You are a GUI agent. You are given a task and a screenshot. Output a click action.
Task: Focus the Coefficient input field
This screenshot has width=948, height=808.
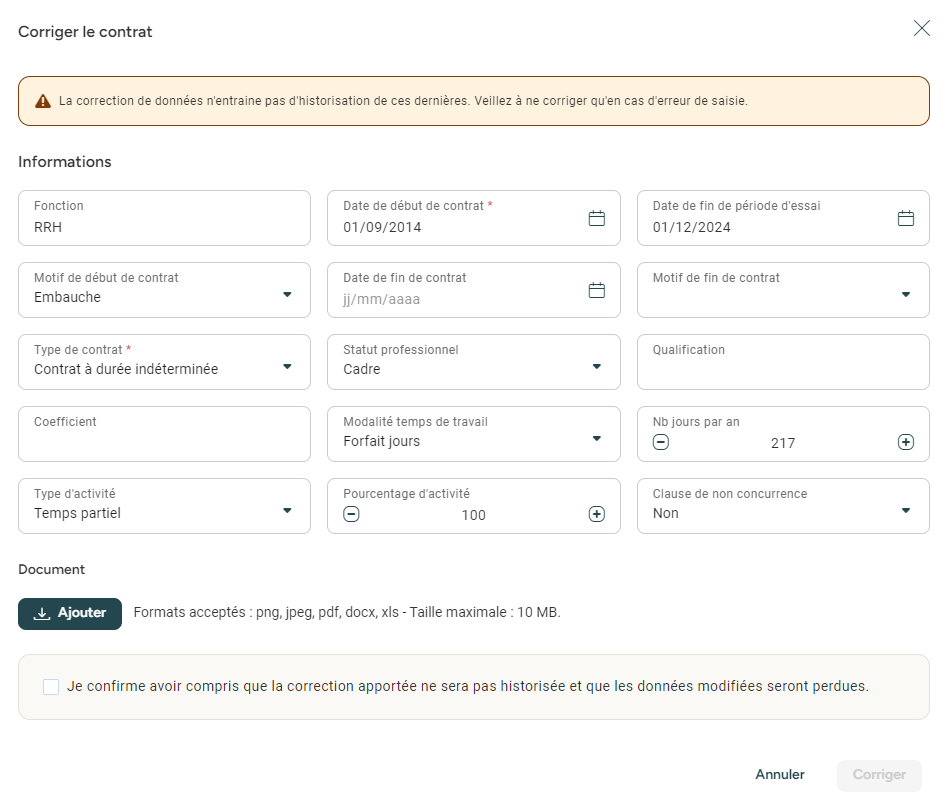164,441
